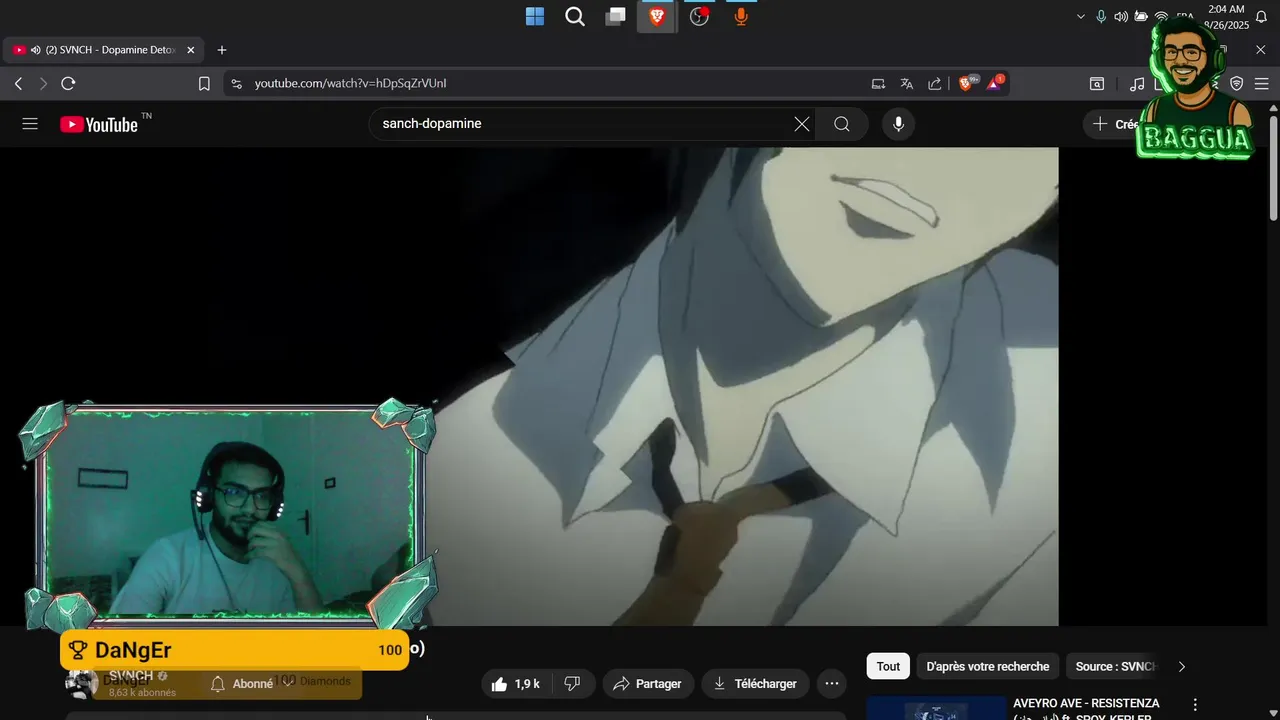Open more actions three-dot menu
The width and height of the screenshot is (1280, 720).
832,684
